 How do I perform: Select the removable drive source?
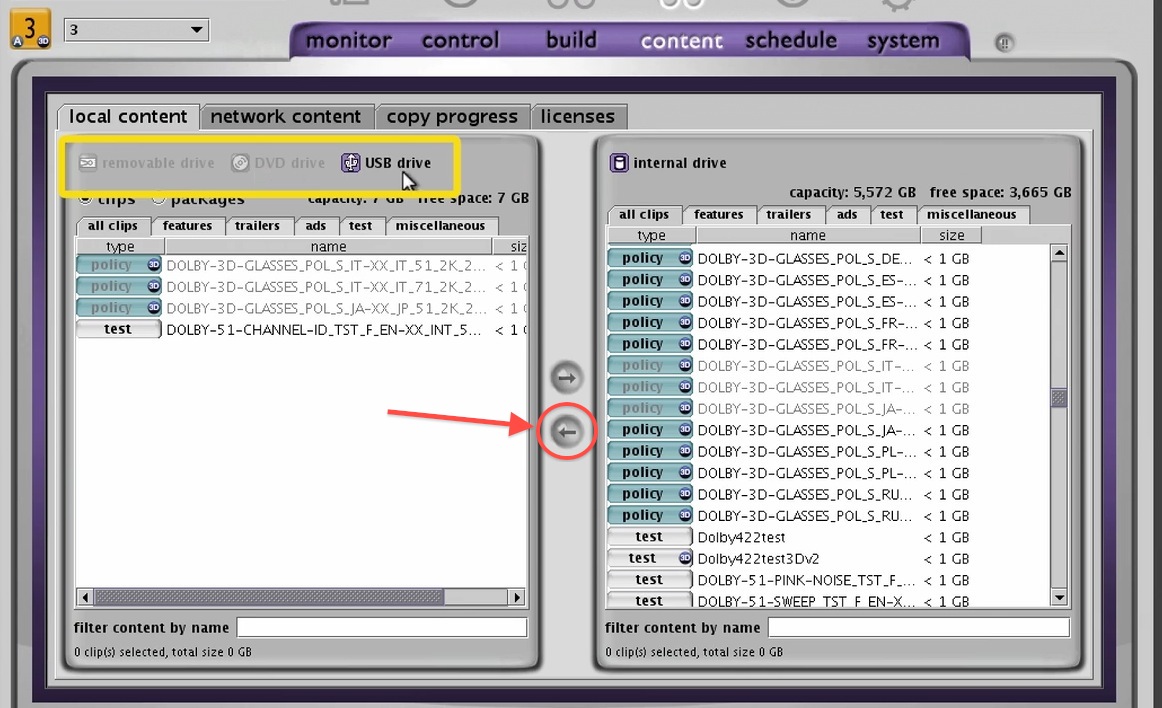(147, 163)
